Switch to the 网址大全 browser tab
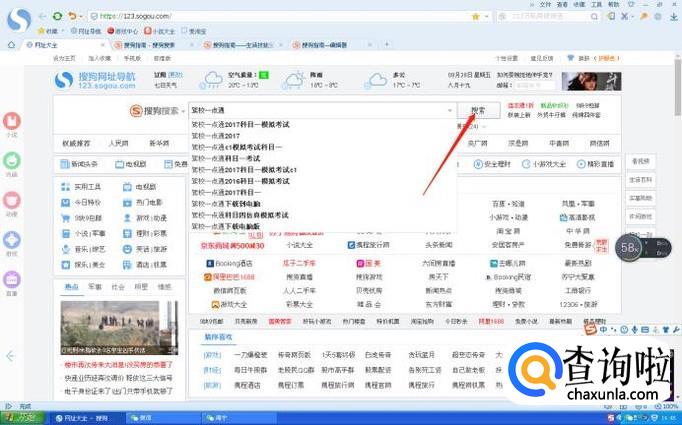Image resolution: width=682 pixels, height=425 pixels. pos(60,44)
